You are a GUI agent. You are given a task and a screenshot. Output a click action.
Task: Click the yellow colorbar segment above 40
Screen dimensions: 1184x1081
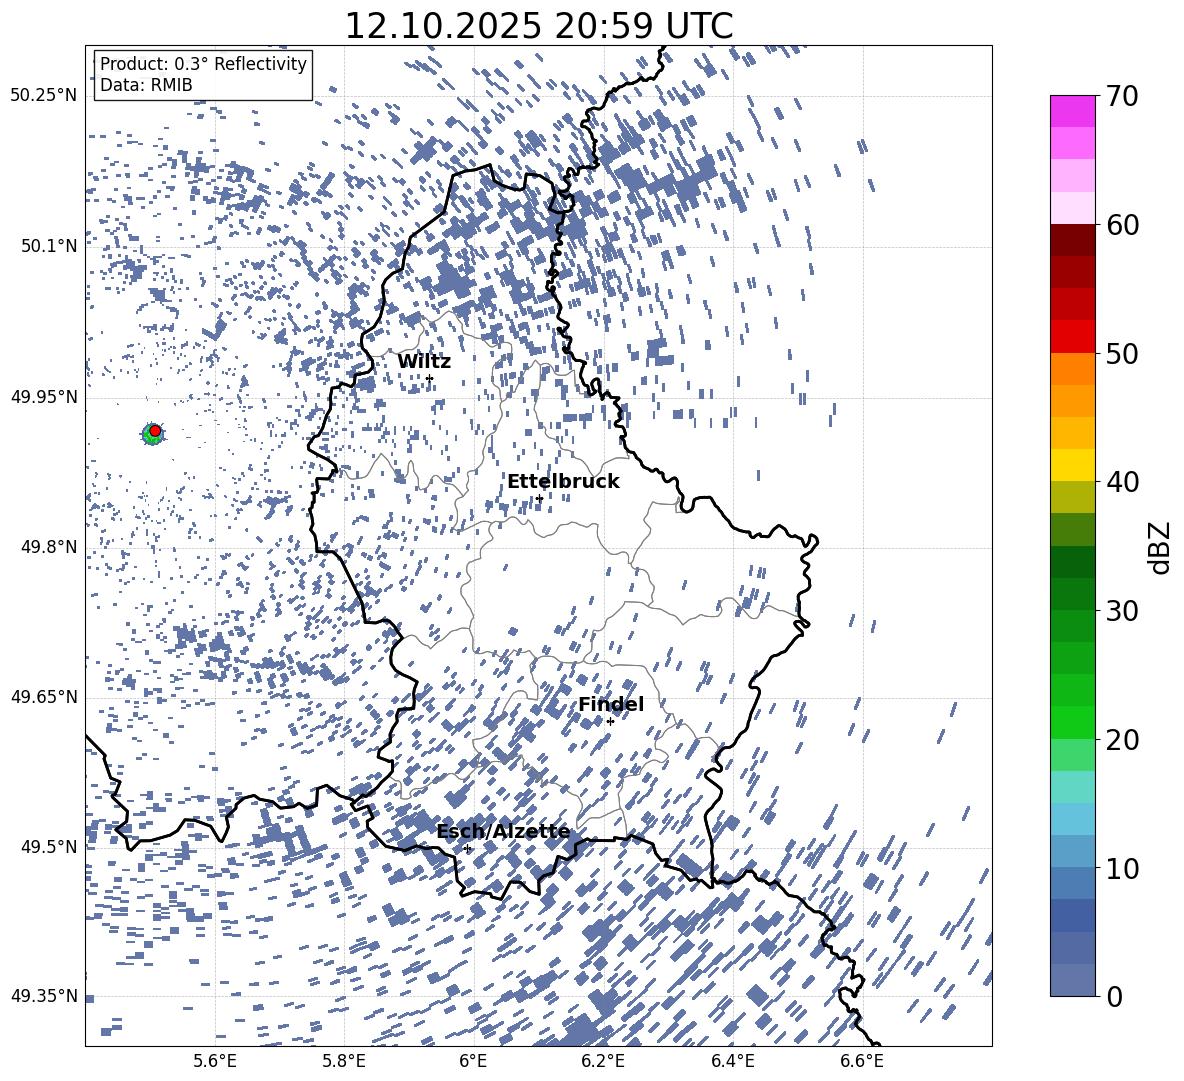coord(1073,465)
